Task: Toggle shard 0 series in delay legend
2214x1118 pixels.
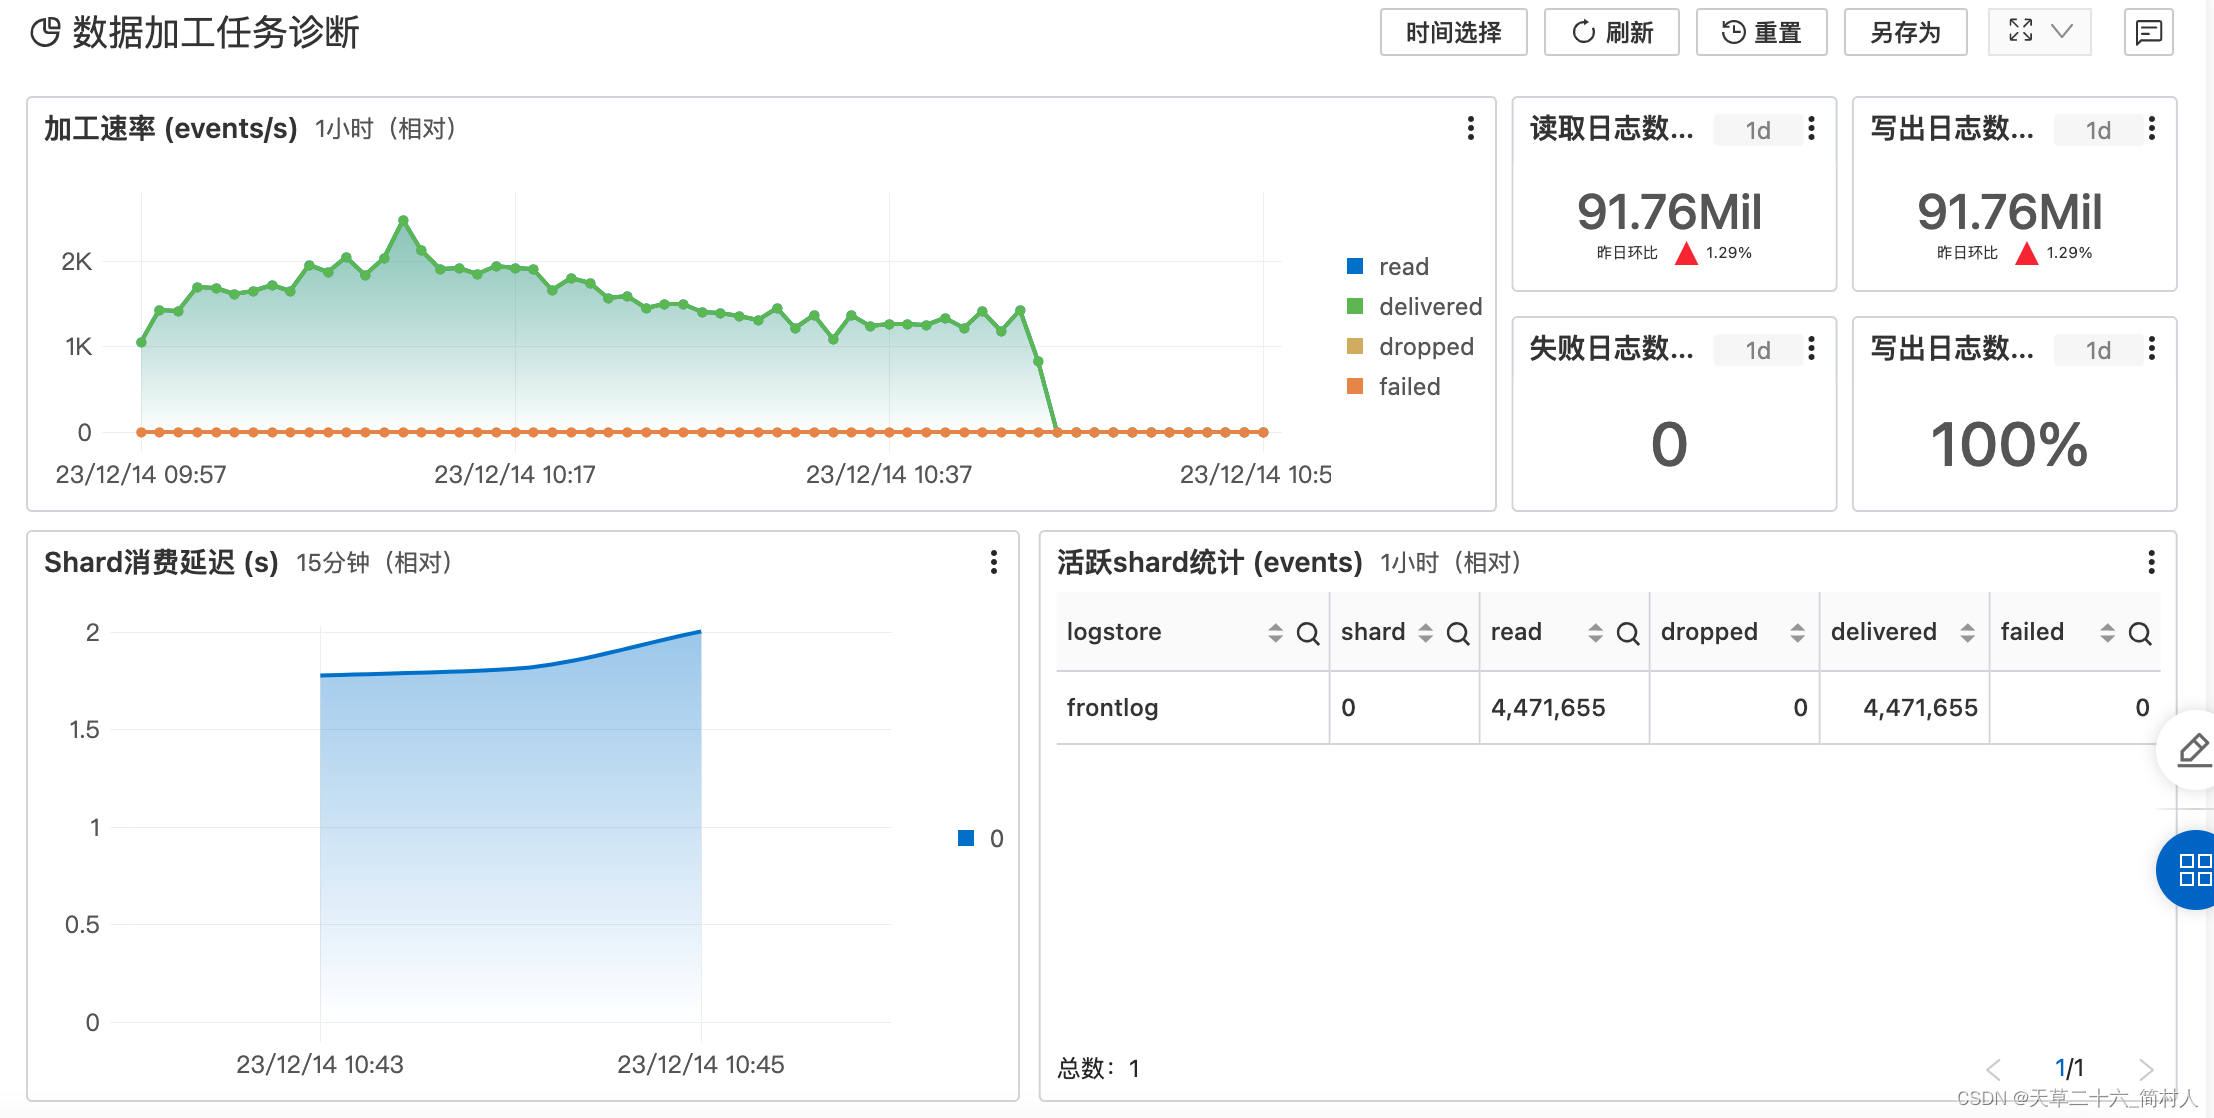Action: (x=981, y=838)
